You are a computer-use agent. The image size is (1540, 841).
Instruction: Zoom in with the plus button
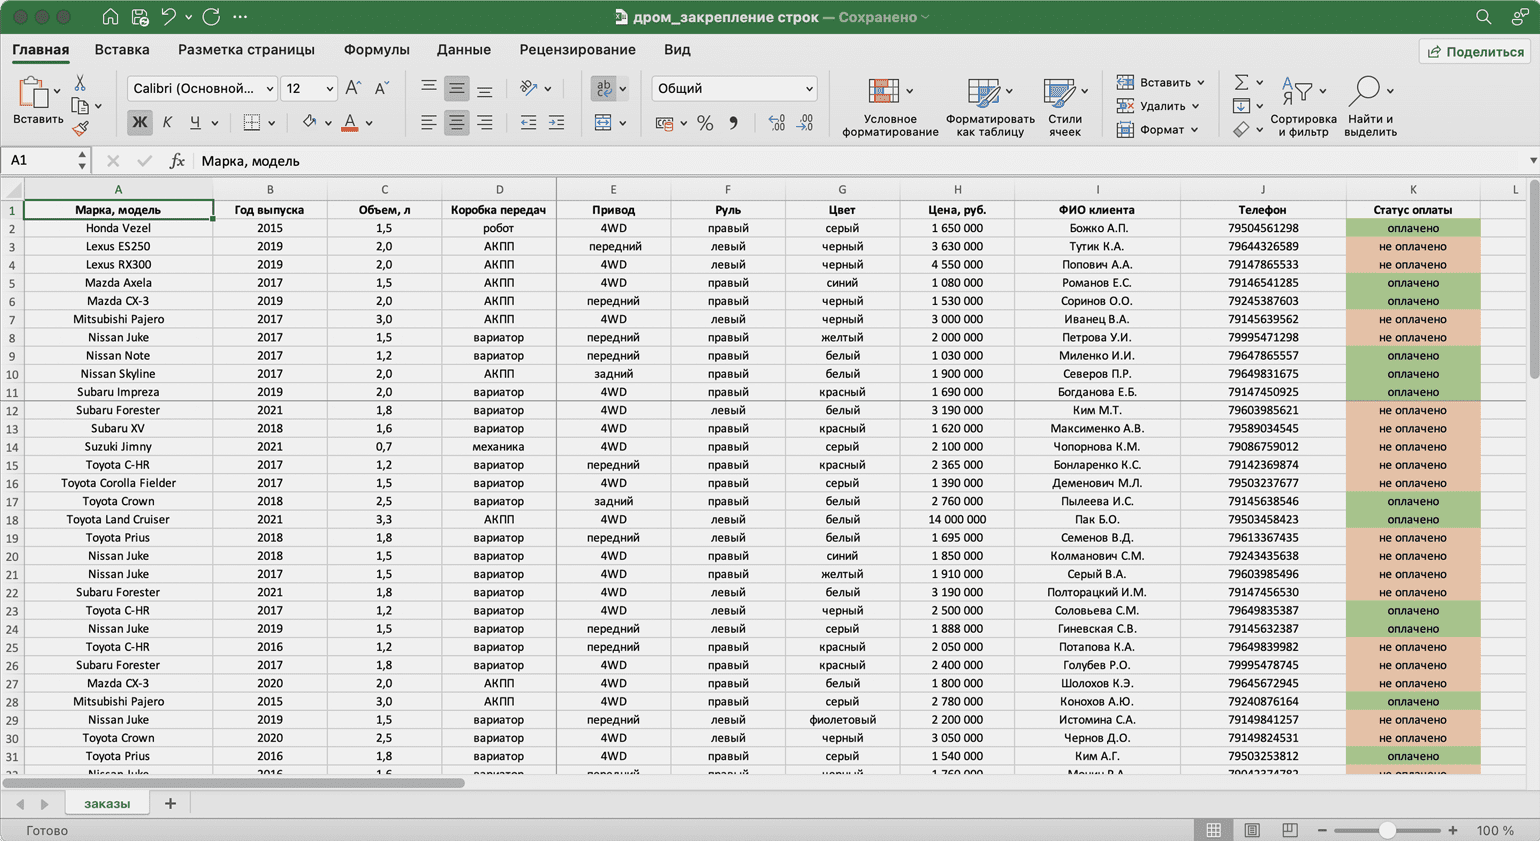[1453, 830]
